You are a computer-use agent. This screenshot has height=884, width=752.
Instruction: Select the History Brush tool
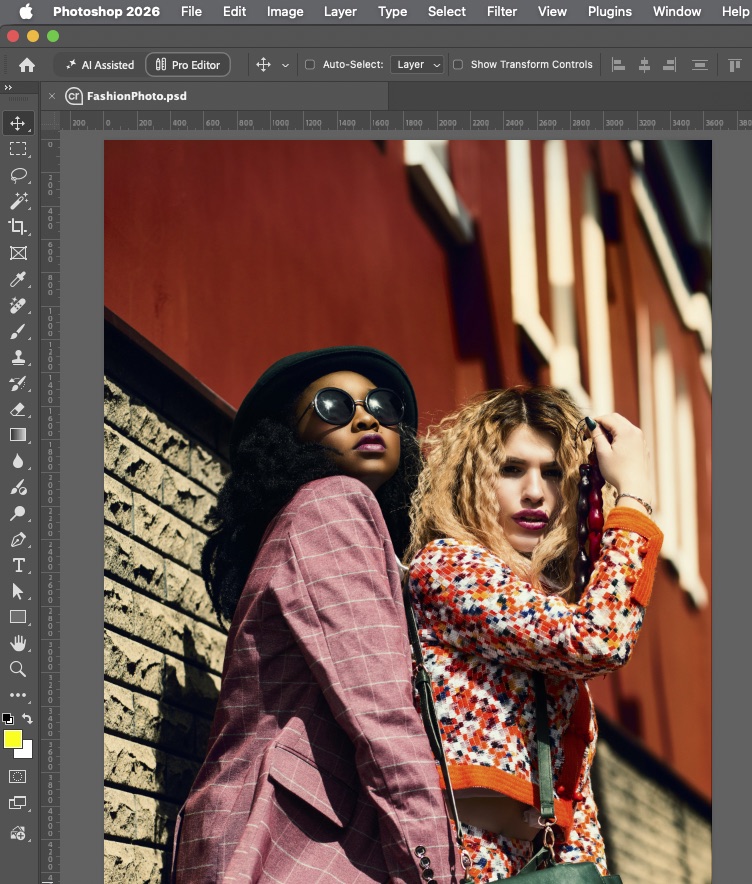point(17,383)
